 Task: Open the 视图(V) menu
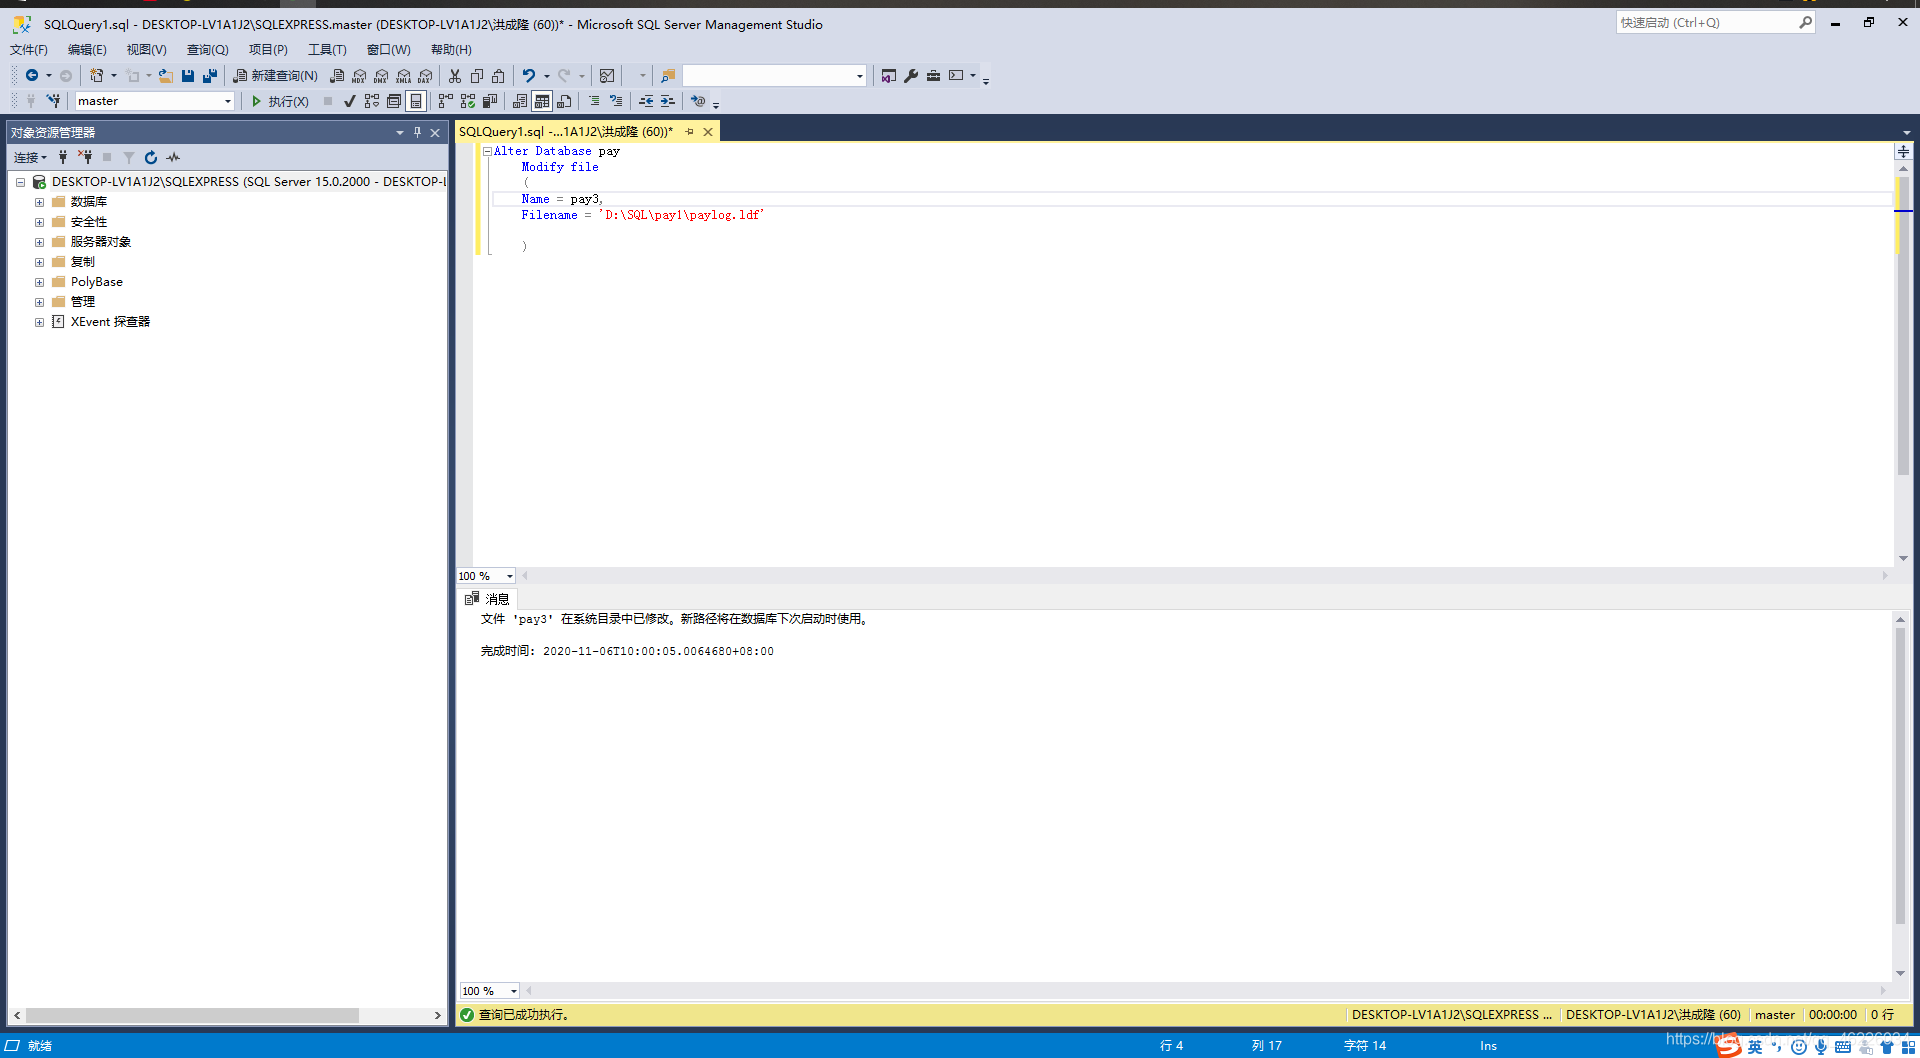146,49
